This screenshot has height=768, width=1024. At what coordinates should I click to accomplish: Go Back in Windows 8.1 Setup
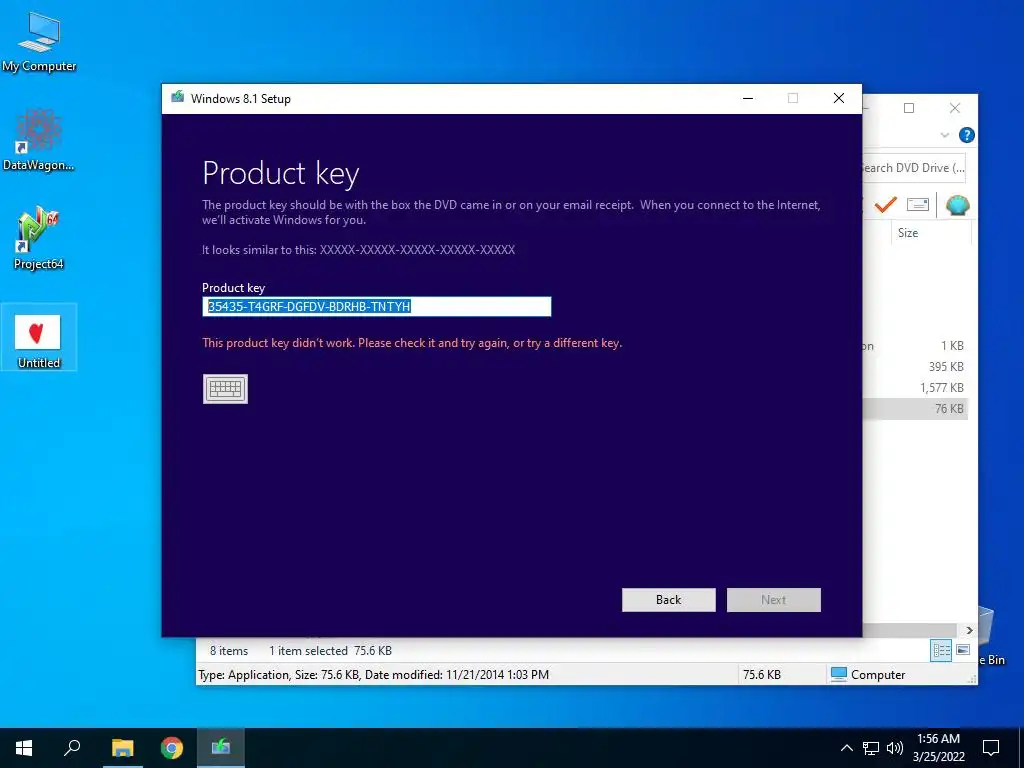[x=669, y=600]
